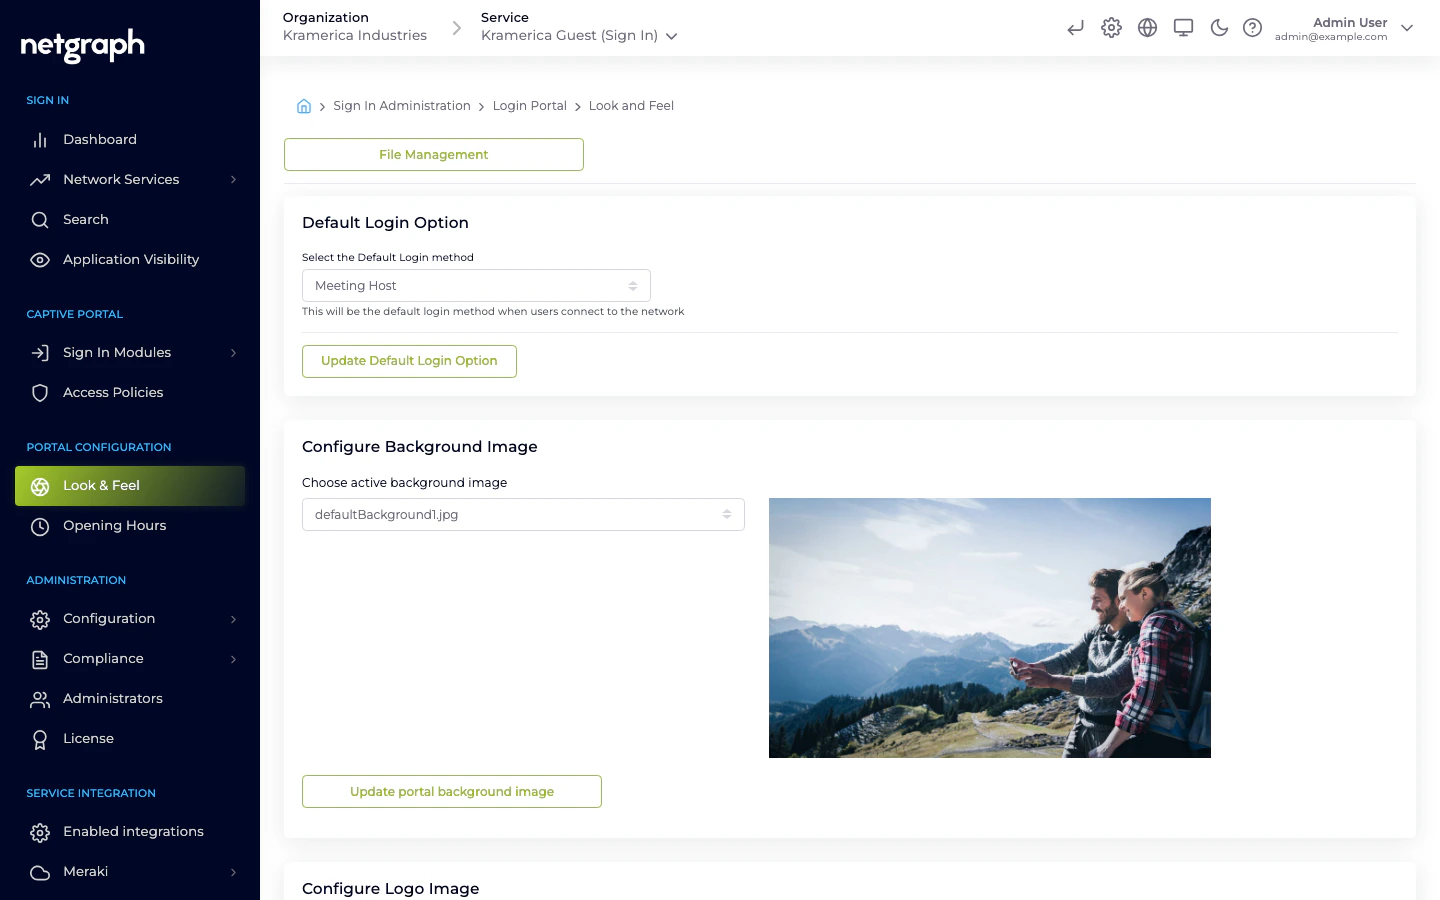Open Opening Hours from the sidebar

(x=114, y=525)
